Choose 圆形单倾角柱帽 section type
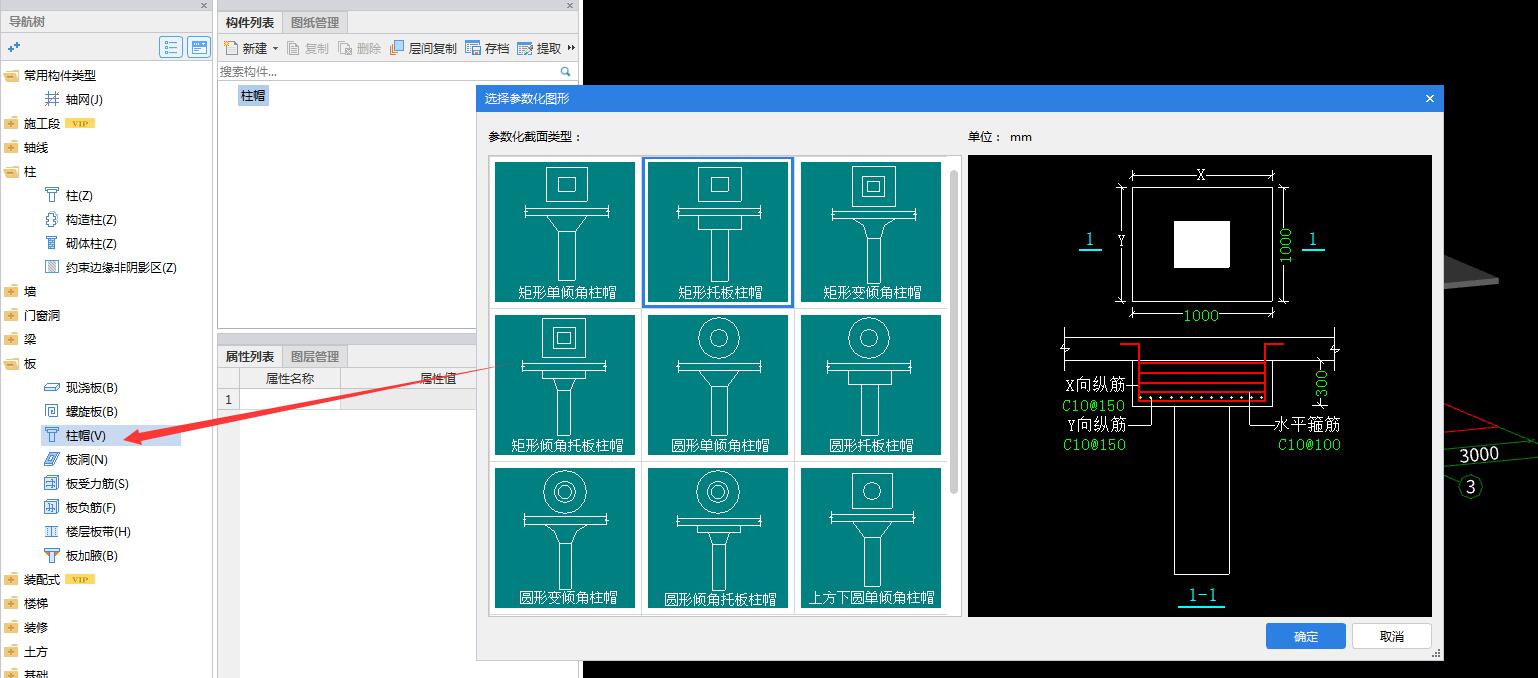1538x678 pixels. (718, 385)
